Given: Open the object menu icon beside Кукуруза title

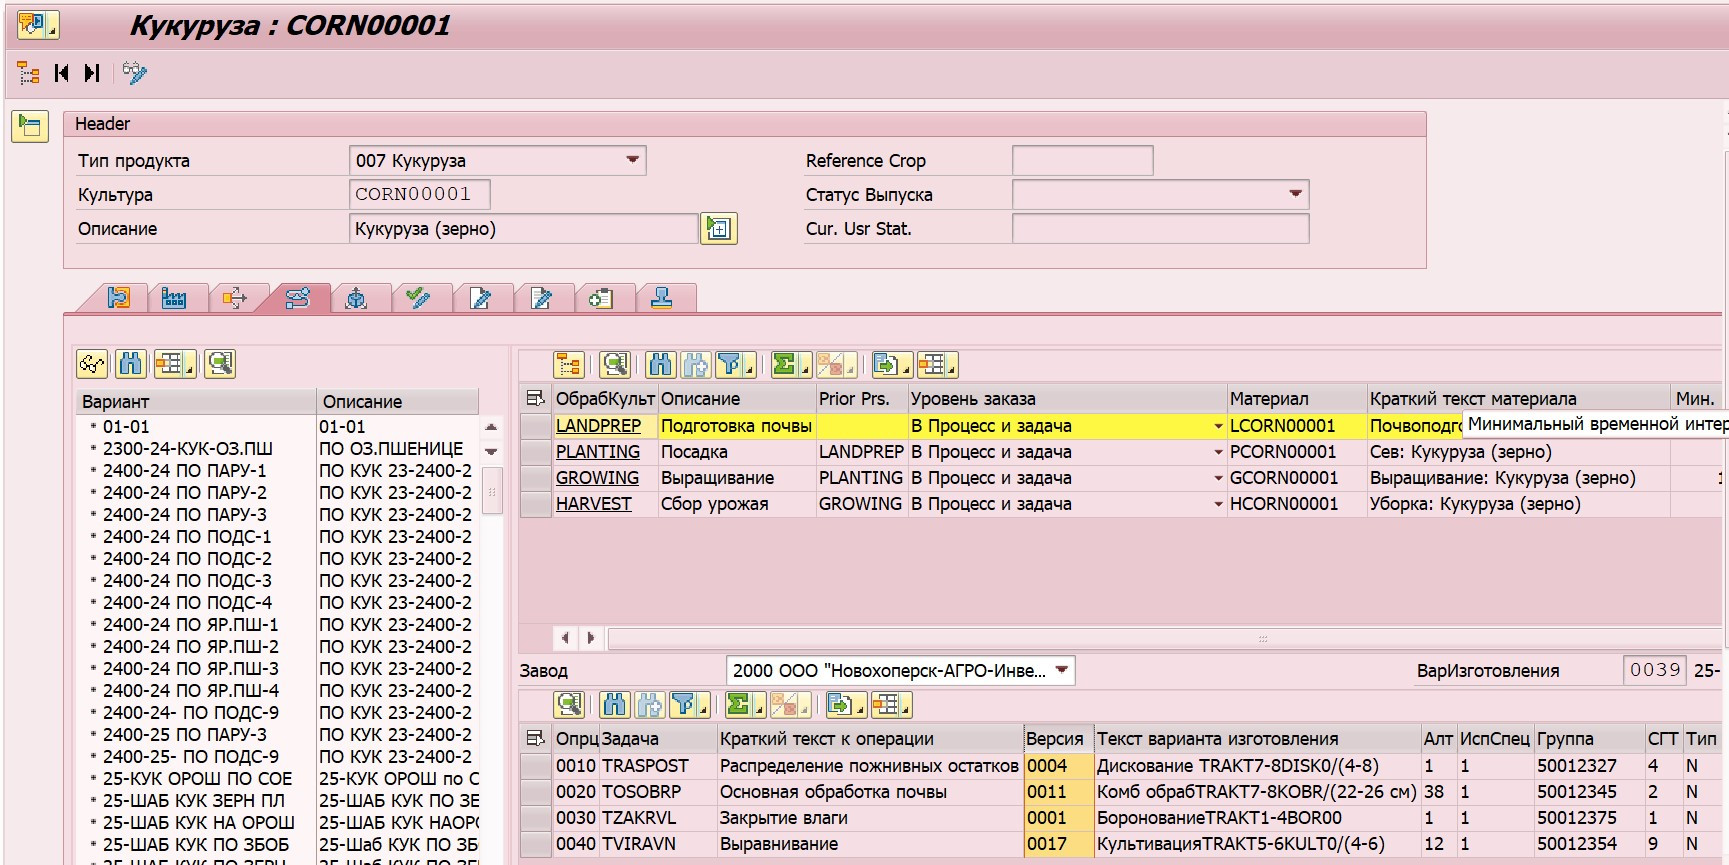Looking at the screenshot, I should (x=37, y=25).
